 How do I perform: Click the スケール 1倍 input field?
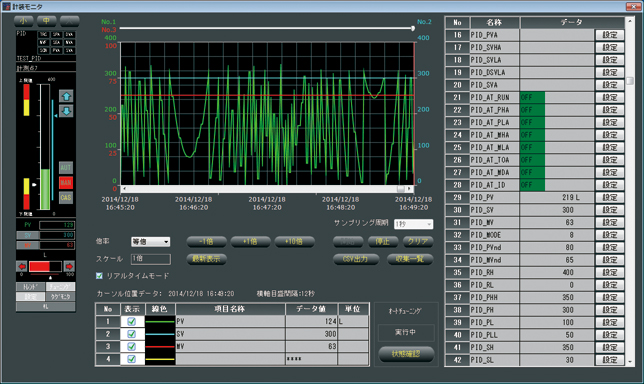(x=150, y=259)
